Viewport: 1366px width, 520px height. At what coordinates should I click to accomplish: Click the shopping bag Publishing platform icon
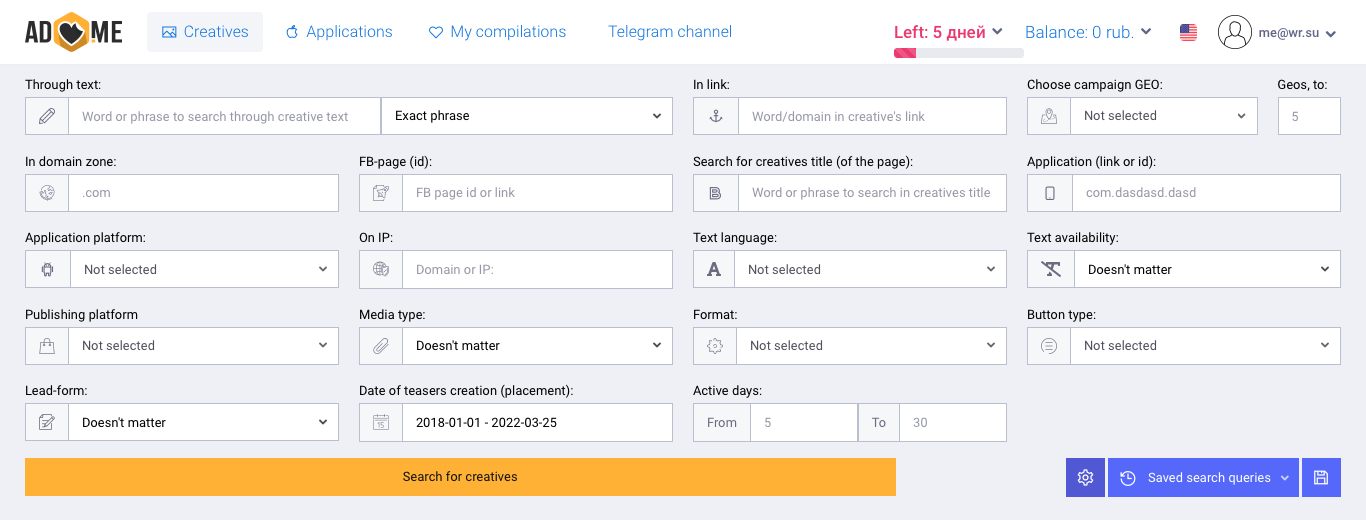(x=47, y=346)
